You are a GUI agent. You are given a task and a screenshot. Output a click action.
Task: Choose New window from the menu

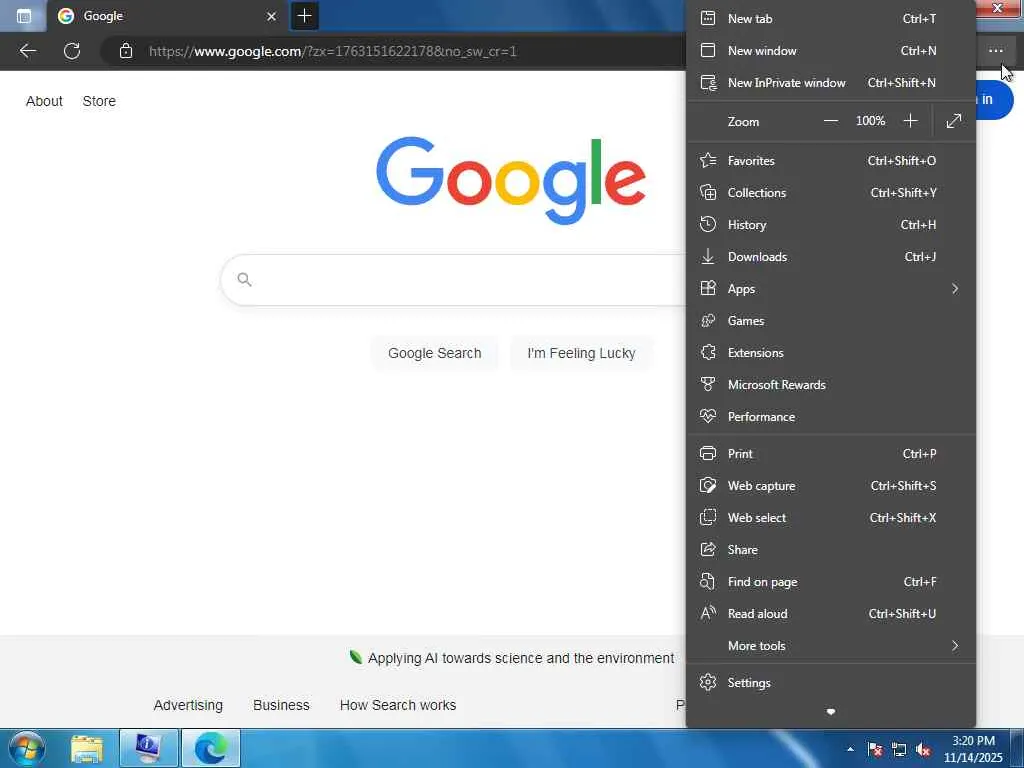[x=831, y=50]
